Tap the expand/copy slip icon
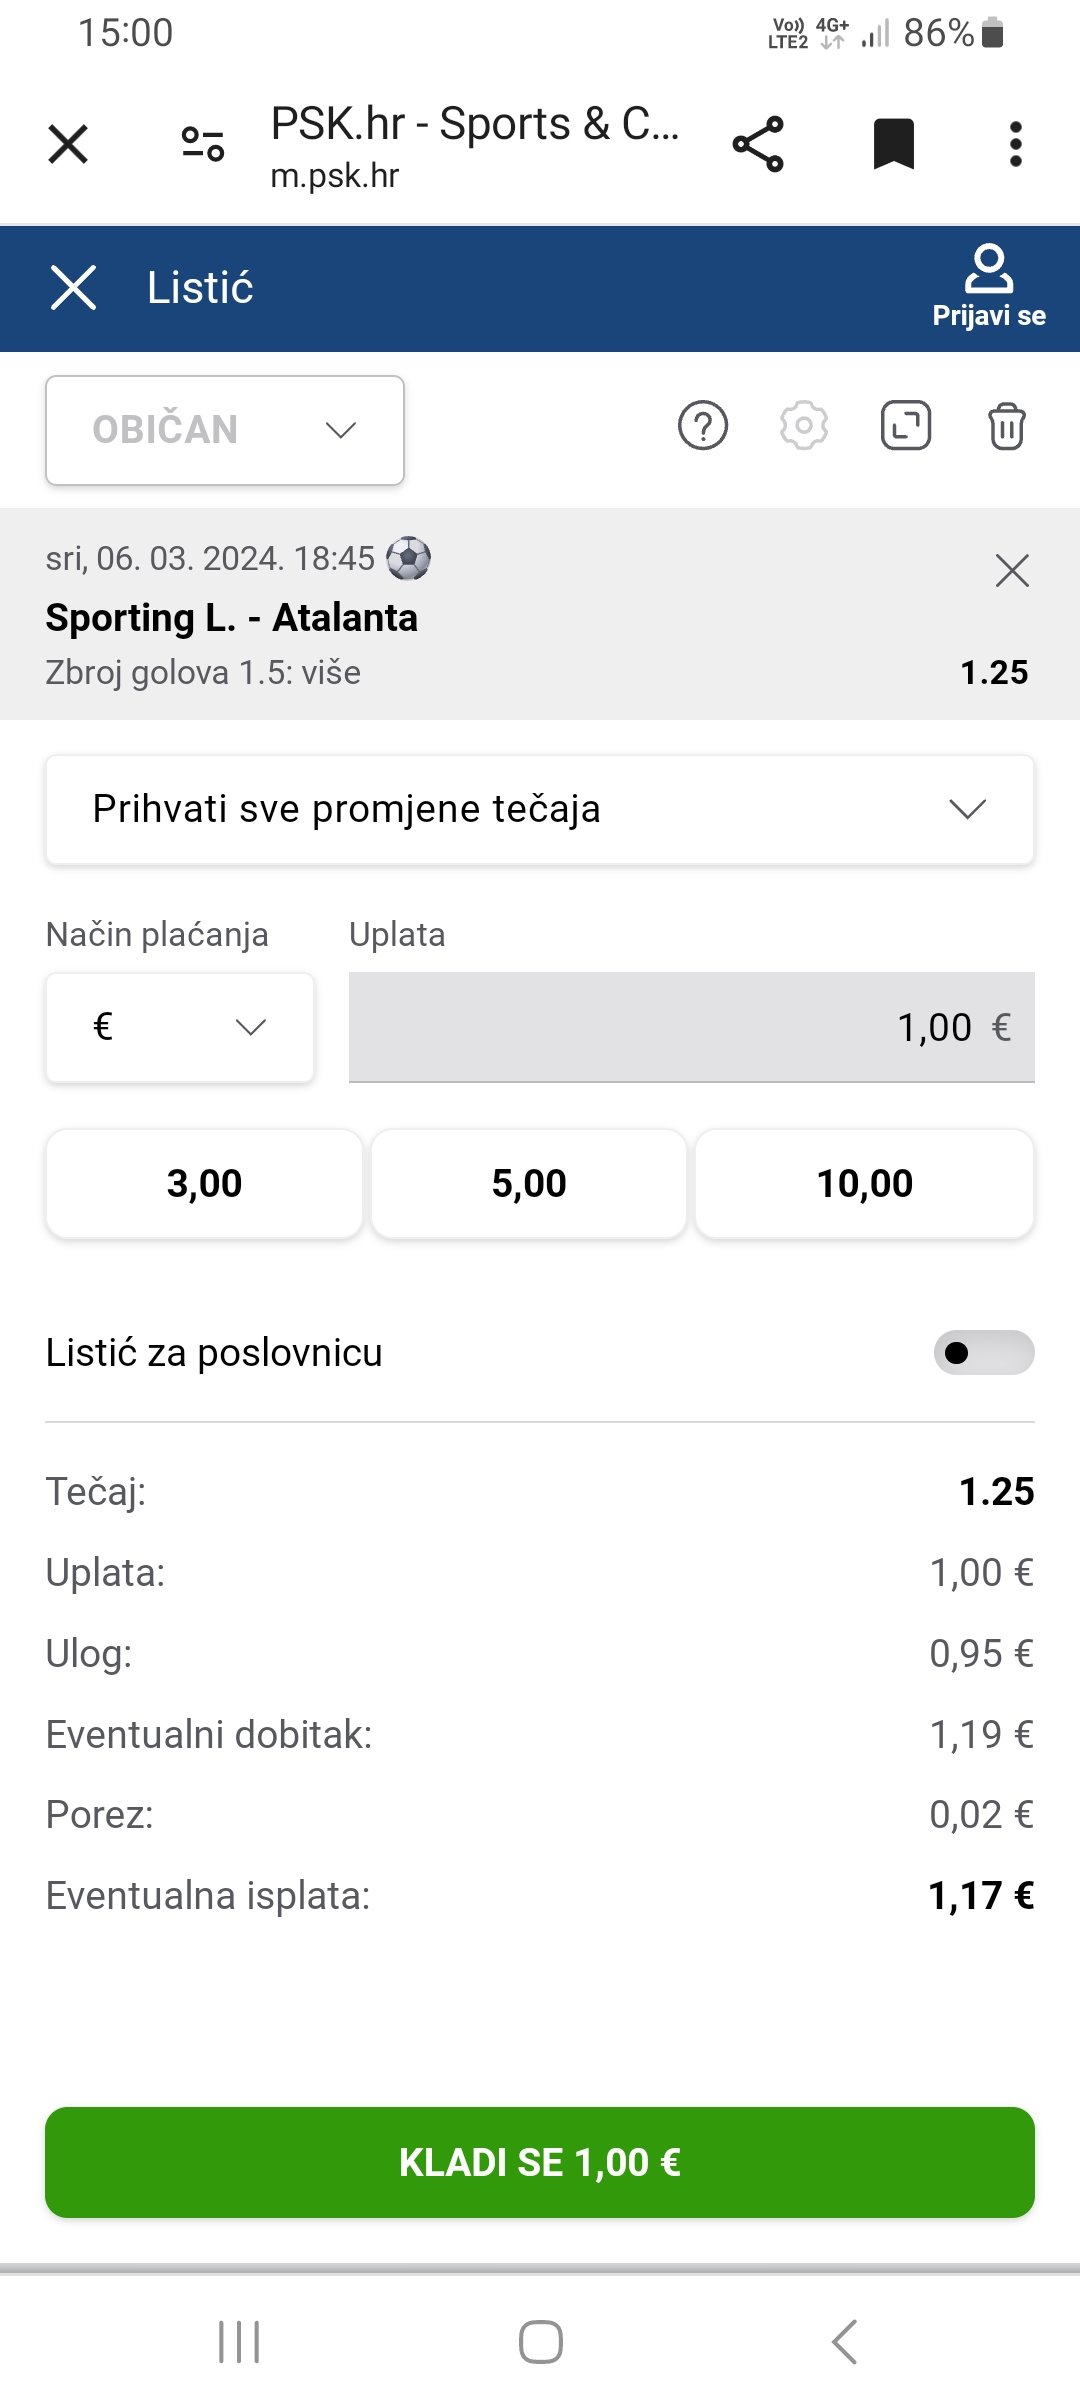 906,427
